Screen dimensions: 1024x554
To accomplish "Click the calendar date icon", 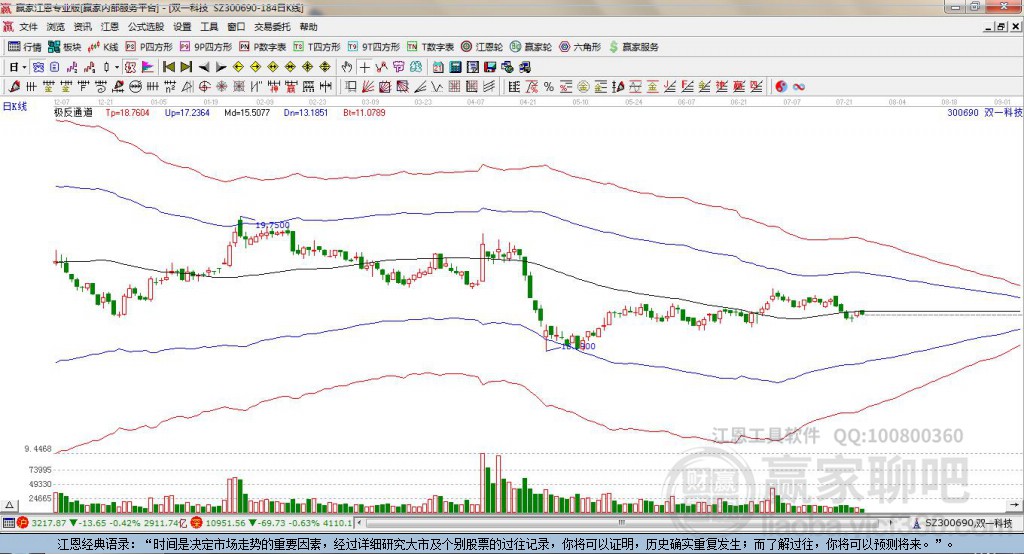I will (438, 67).
